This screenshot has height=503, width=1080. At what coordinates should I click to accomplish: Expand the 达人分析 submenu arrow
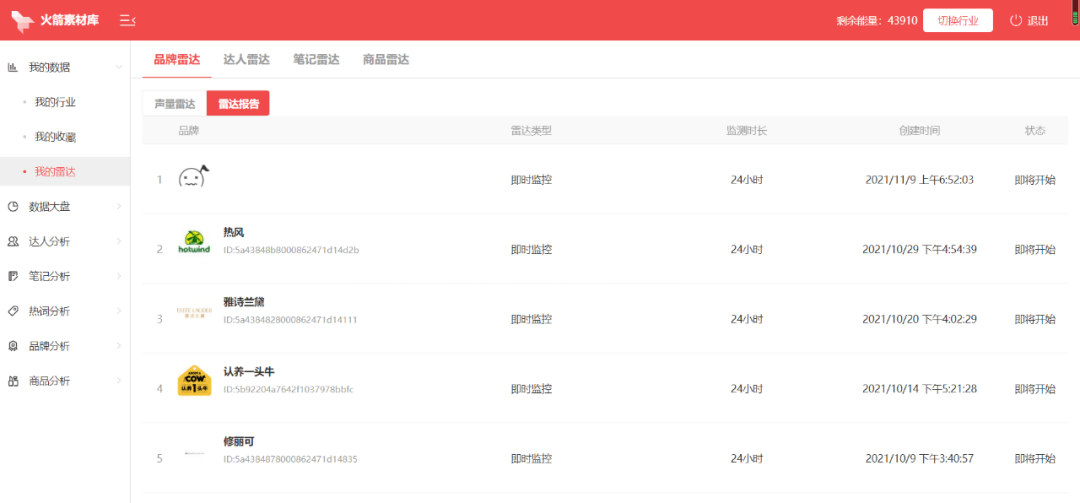(119, 242)
